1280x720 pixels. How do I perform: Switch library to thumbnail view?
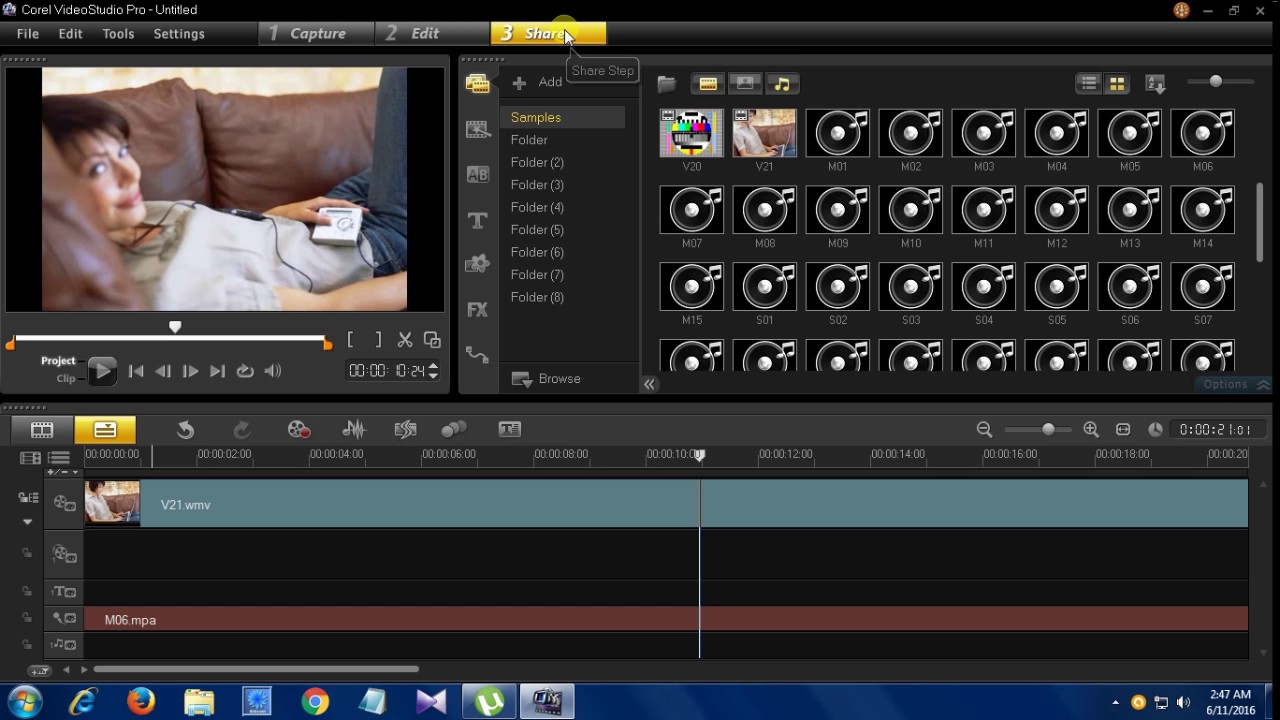point(1117,84)
